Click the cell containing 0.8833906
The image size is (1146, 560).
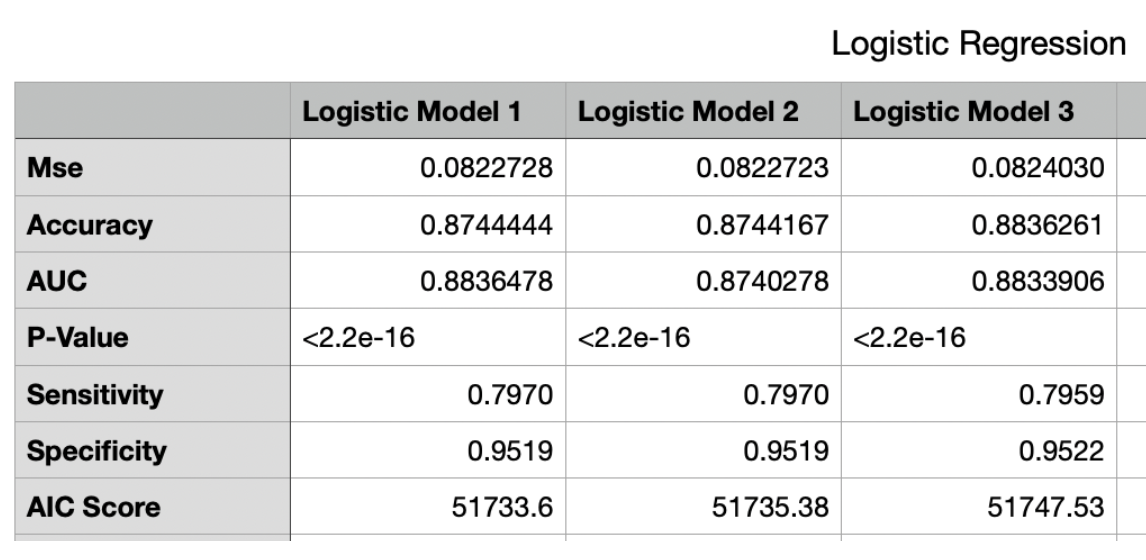[979, 281]
